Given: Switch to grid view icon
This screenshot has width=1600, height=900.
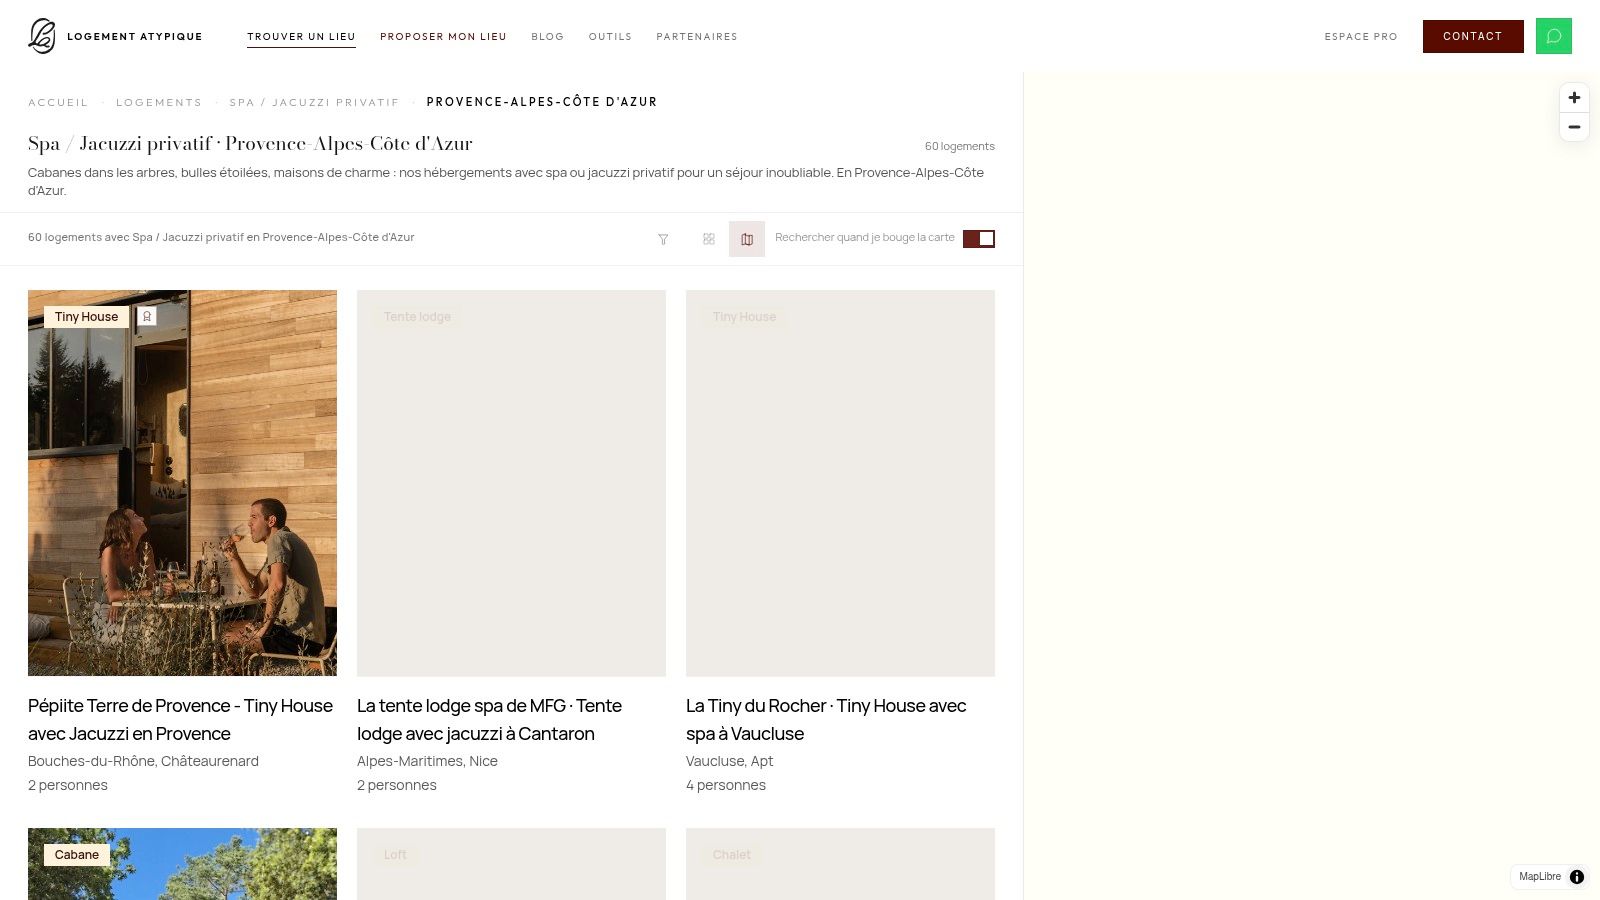Looking at the screenshot, I should coord(709,239).
